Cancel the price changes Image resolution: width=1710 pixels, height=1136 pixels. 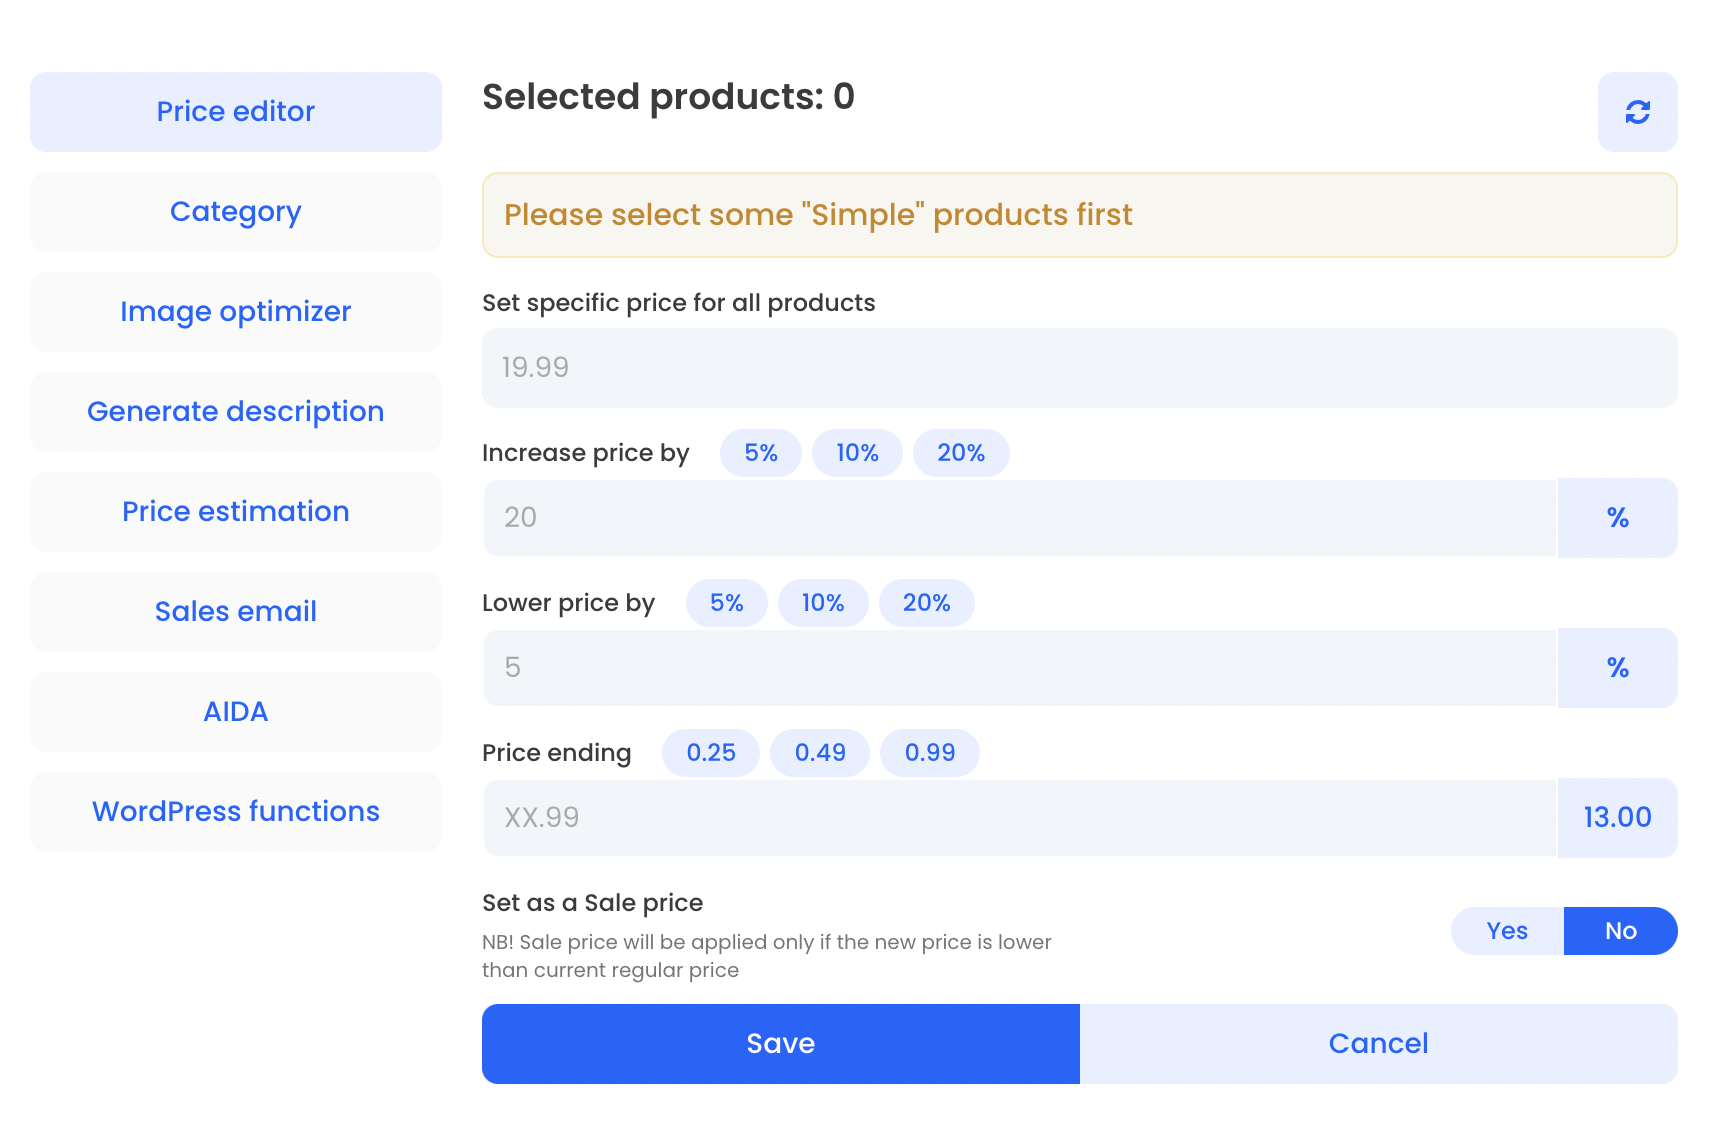pos(1379,1044)
